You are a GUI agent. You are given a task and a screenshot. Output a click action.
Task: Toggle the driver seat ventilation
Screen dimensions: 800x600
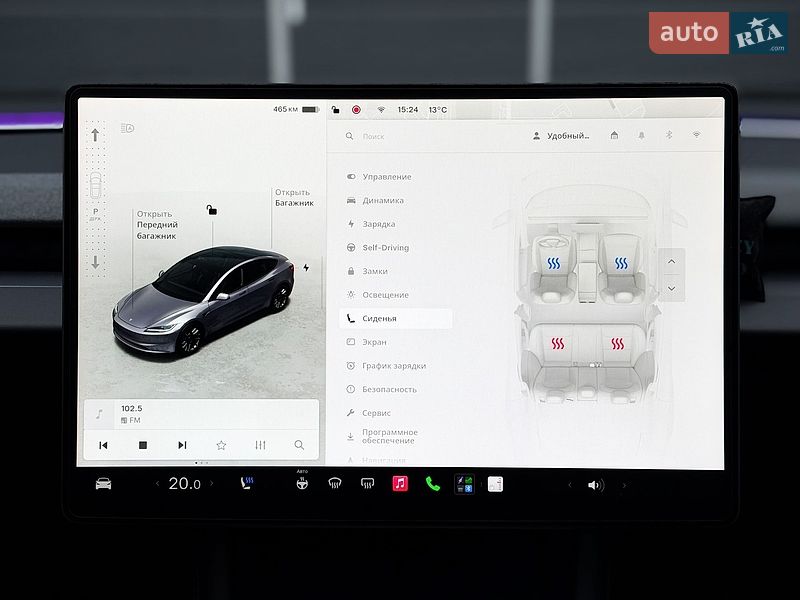coord(554,263)
